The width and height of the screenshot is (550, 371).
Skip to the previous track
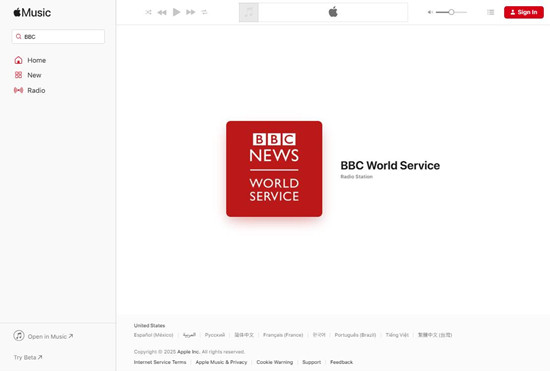click(162, 12)
